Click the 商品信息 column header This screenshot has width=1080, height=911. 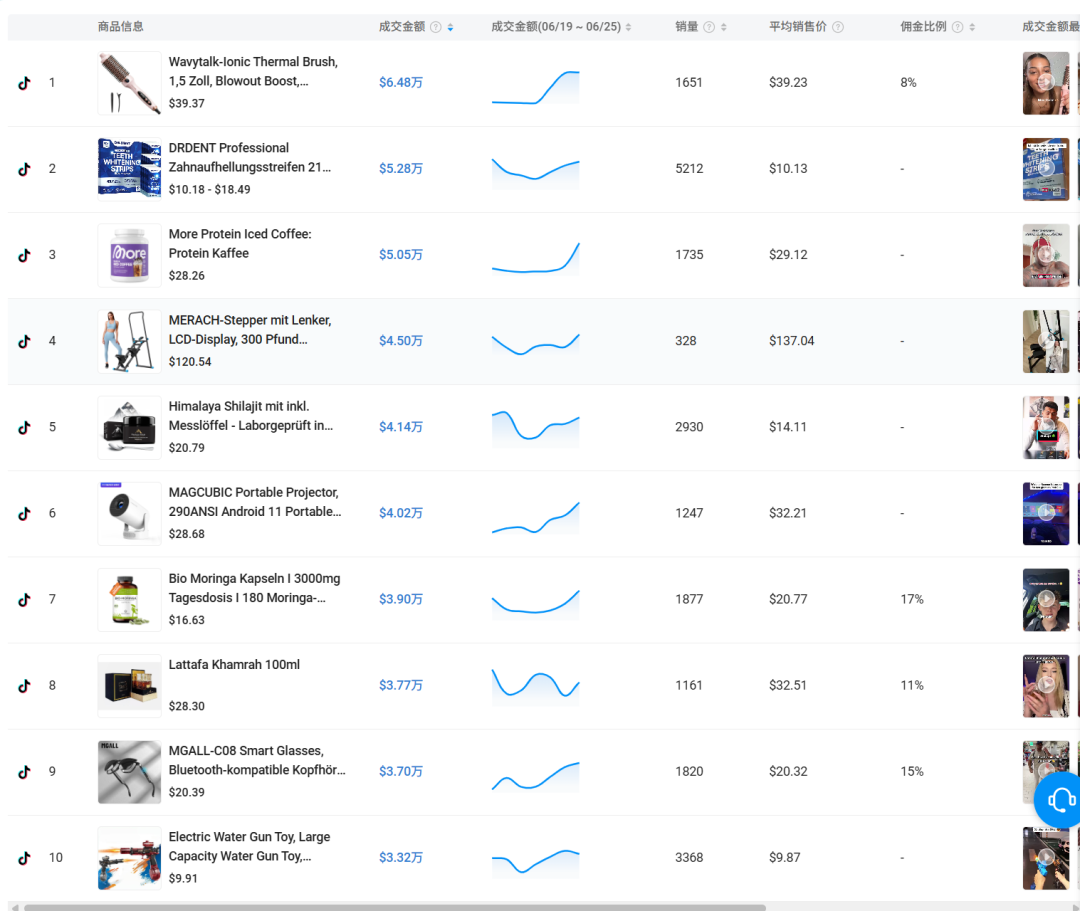tap(121, 27)
